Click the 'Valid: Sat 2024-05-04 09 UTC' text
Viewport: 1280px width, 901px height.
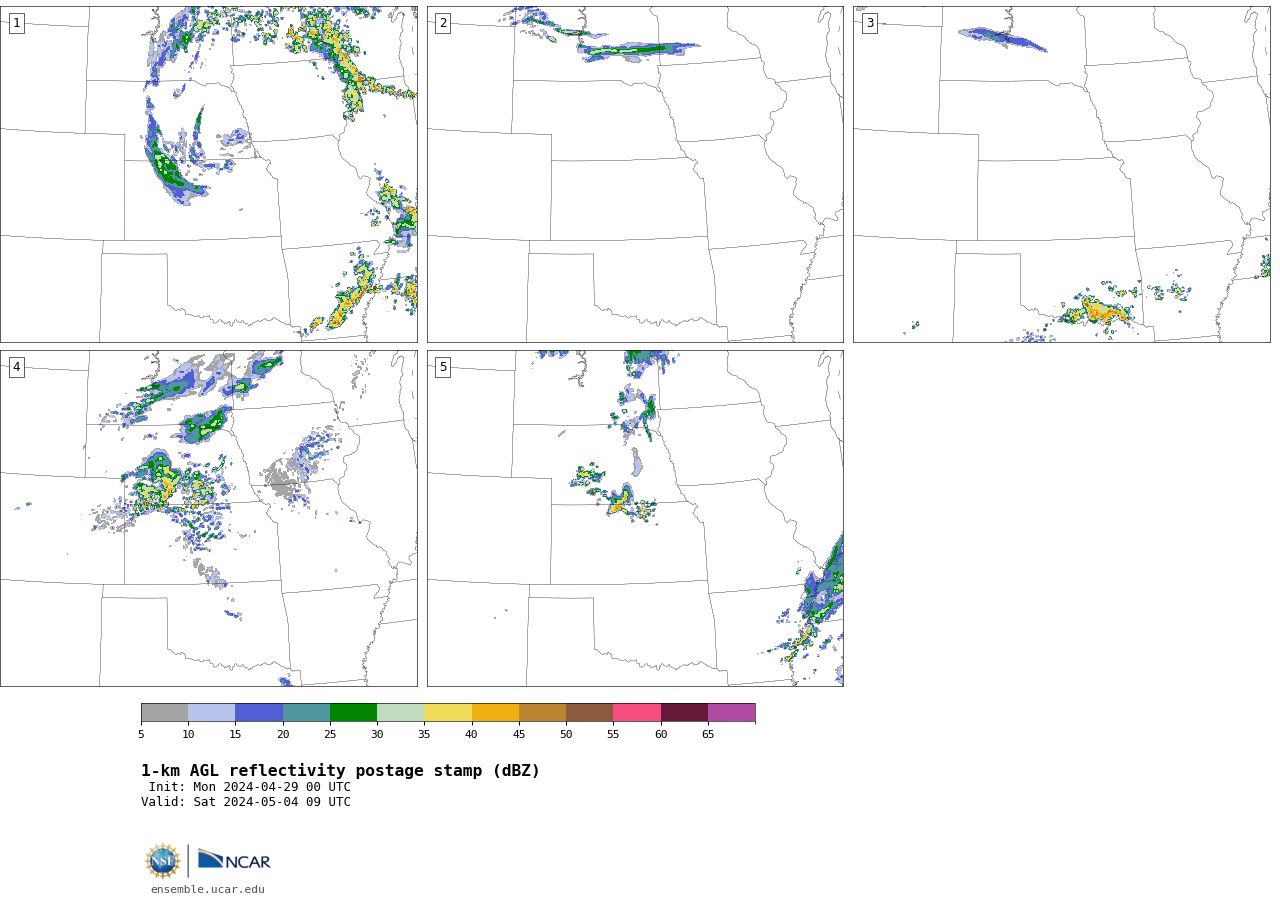tap(246, 802)
